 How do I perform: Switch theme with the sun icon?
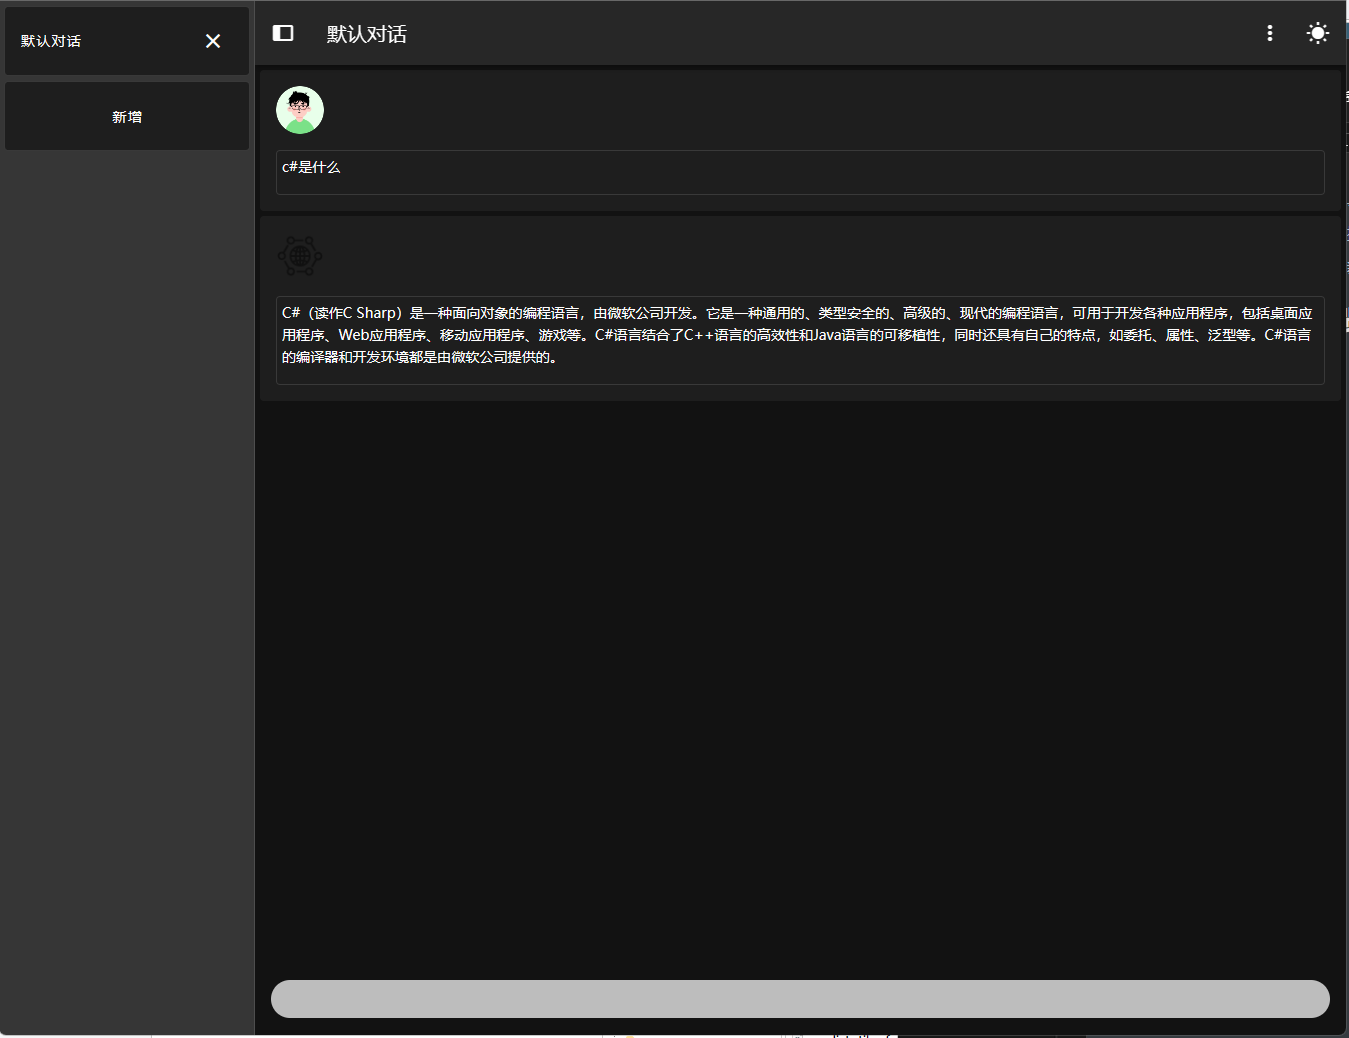point(1318,33)
